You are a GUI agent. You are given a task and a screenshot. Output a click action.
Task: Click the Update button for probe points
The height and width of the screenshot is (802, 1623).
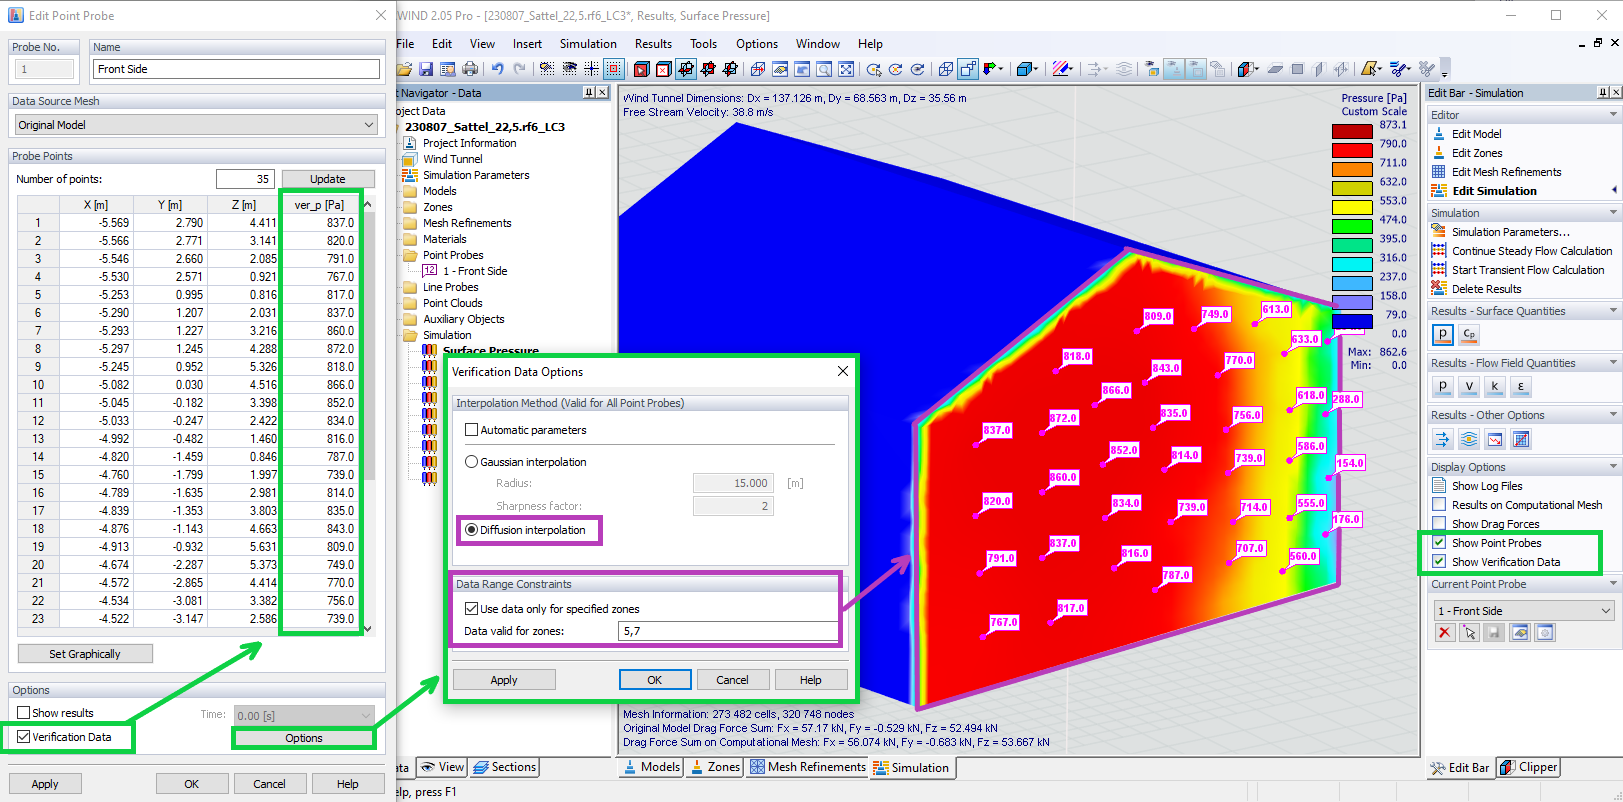click(x=328, y=179)
